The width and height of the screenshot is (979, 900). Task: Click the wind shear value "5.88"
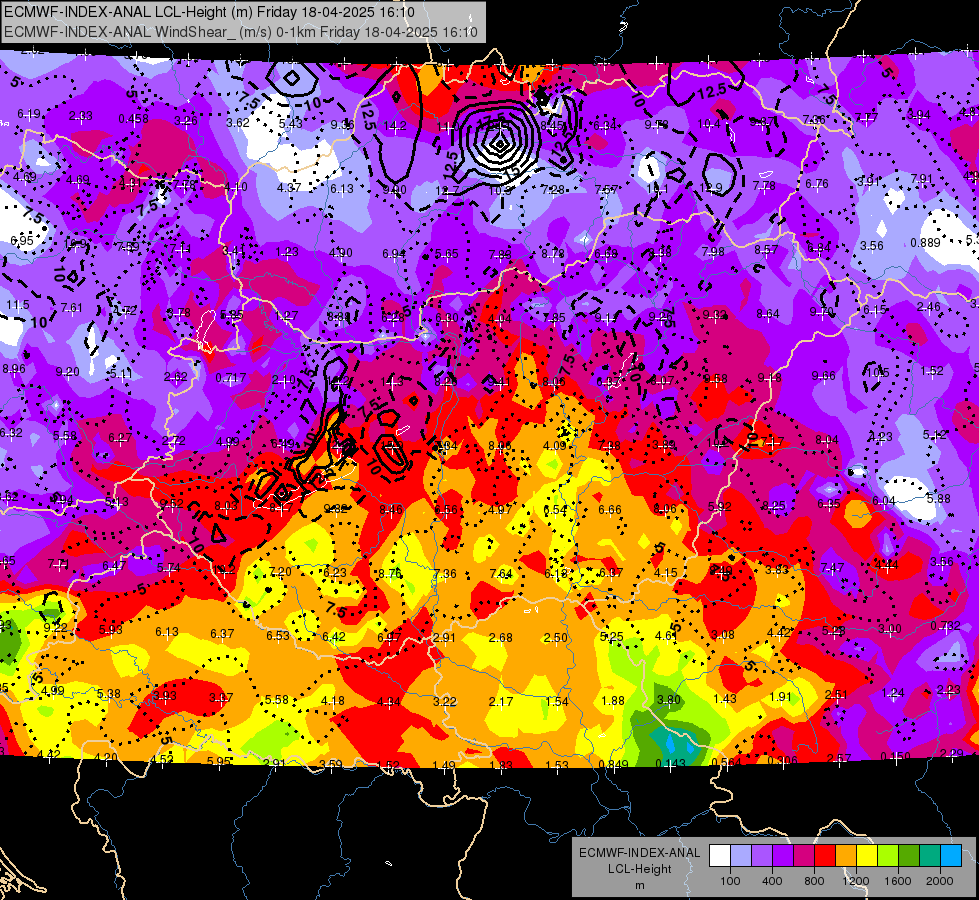pos(938,498)
